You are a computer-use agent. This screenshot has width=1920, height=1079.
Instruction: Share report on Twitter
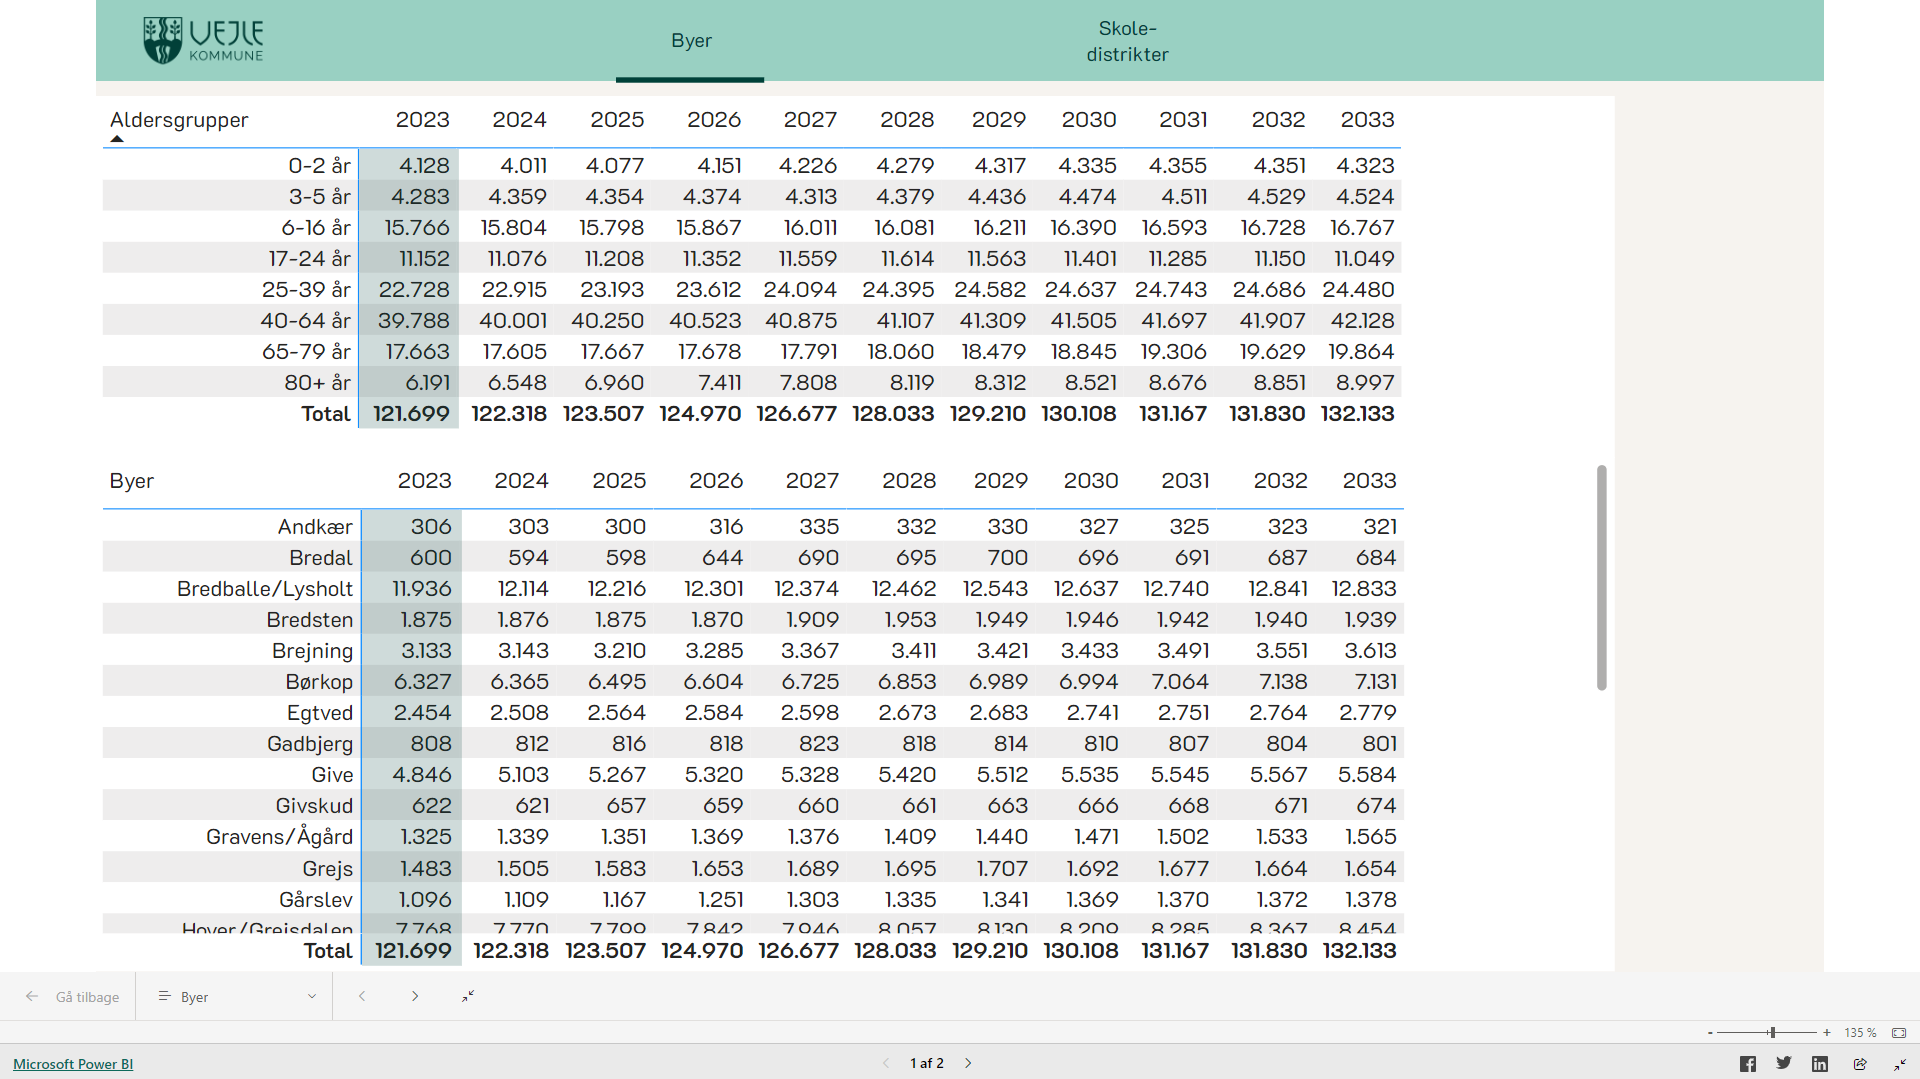pyautogui.click(x=1784, y=1064)
